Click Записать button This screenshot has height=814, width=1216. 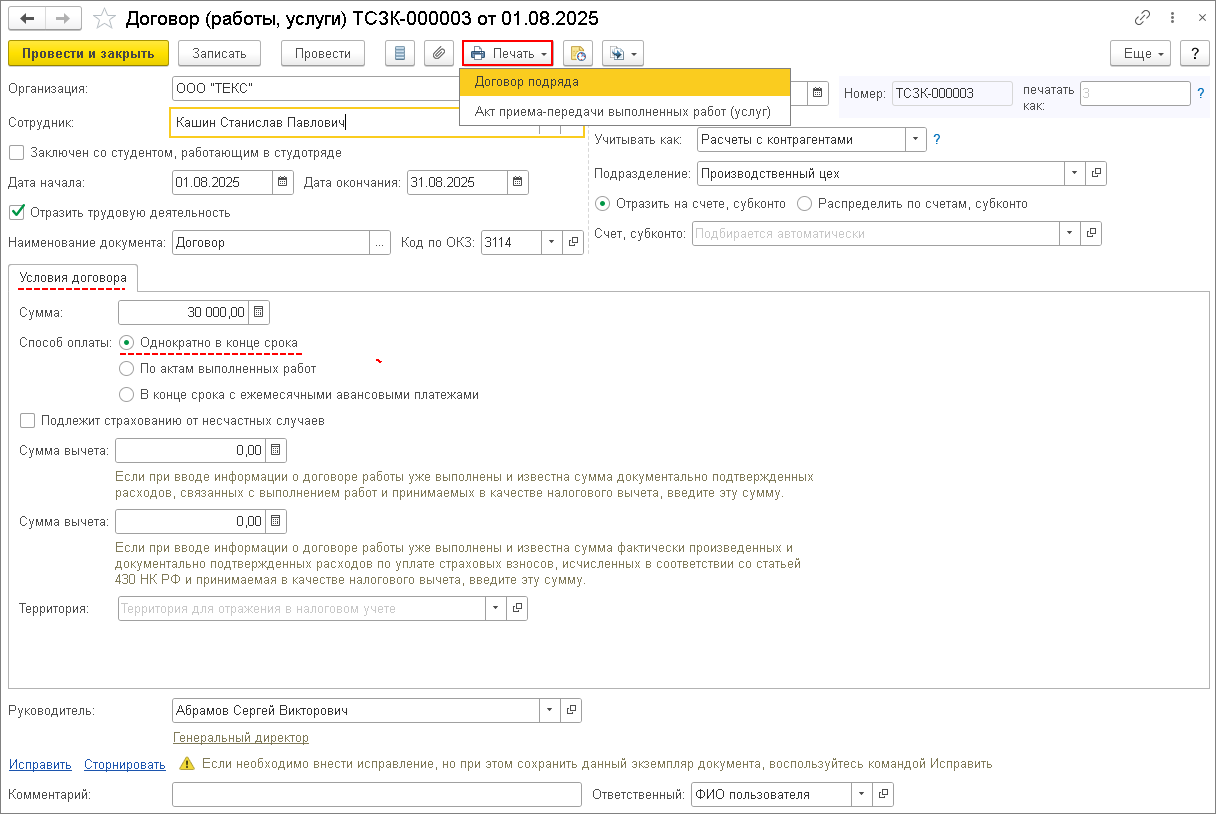click(219, 53)
